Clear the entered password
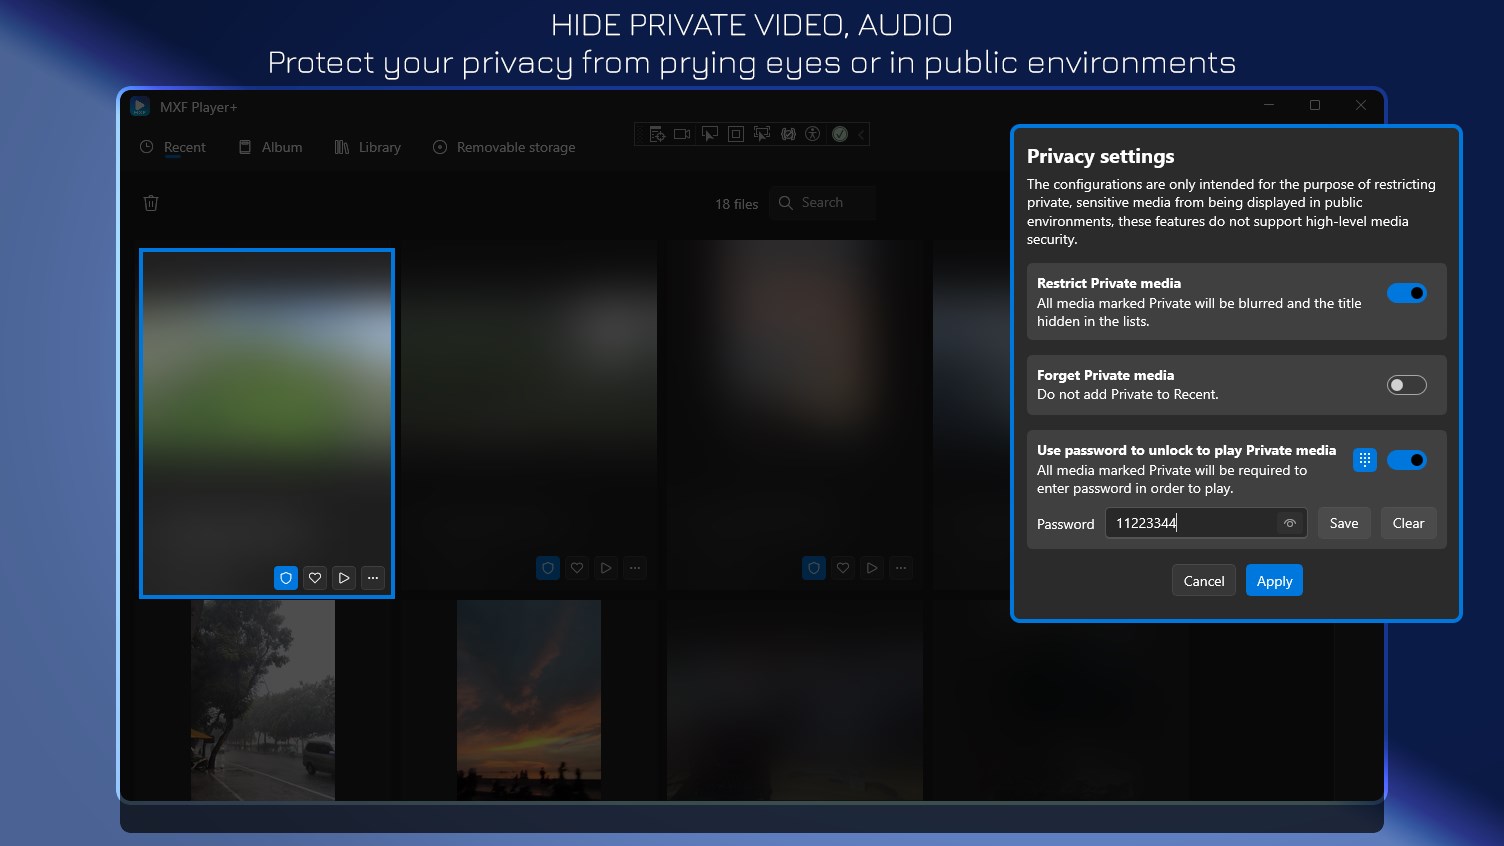The height and width of the screenshot is (846, 1504). pyautogui.click(x=1408, y=523)
